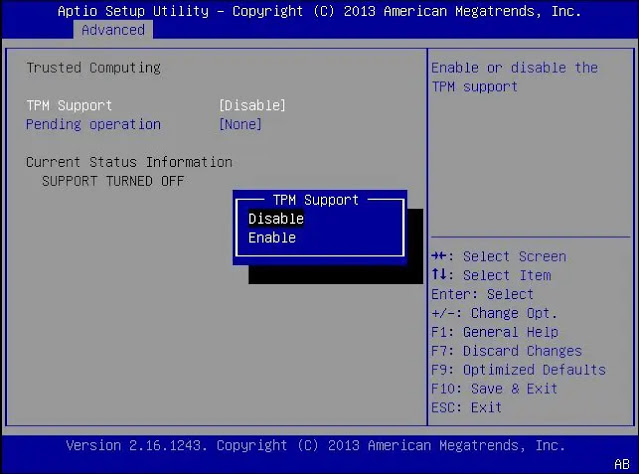Click the Aptio Setup Utility title text

(319, 11)
